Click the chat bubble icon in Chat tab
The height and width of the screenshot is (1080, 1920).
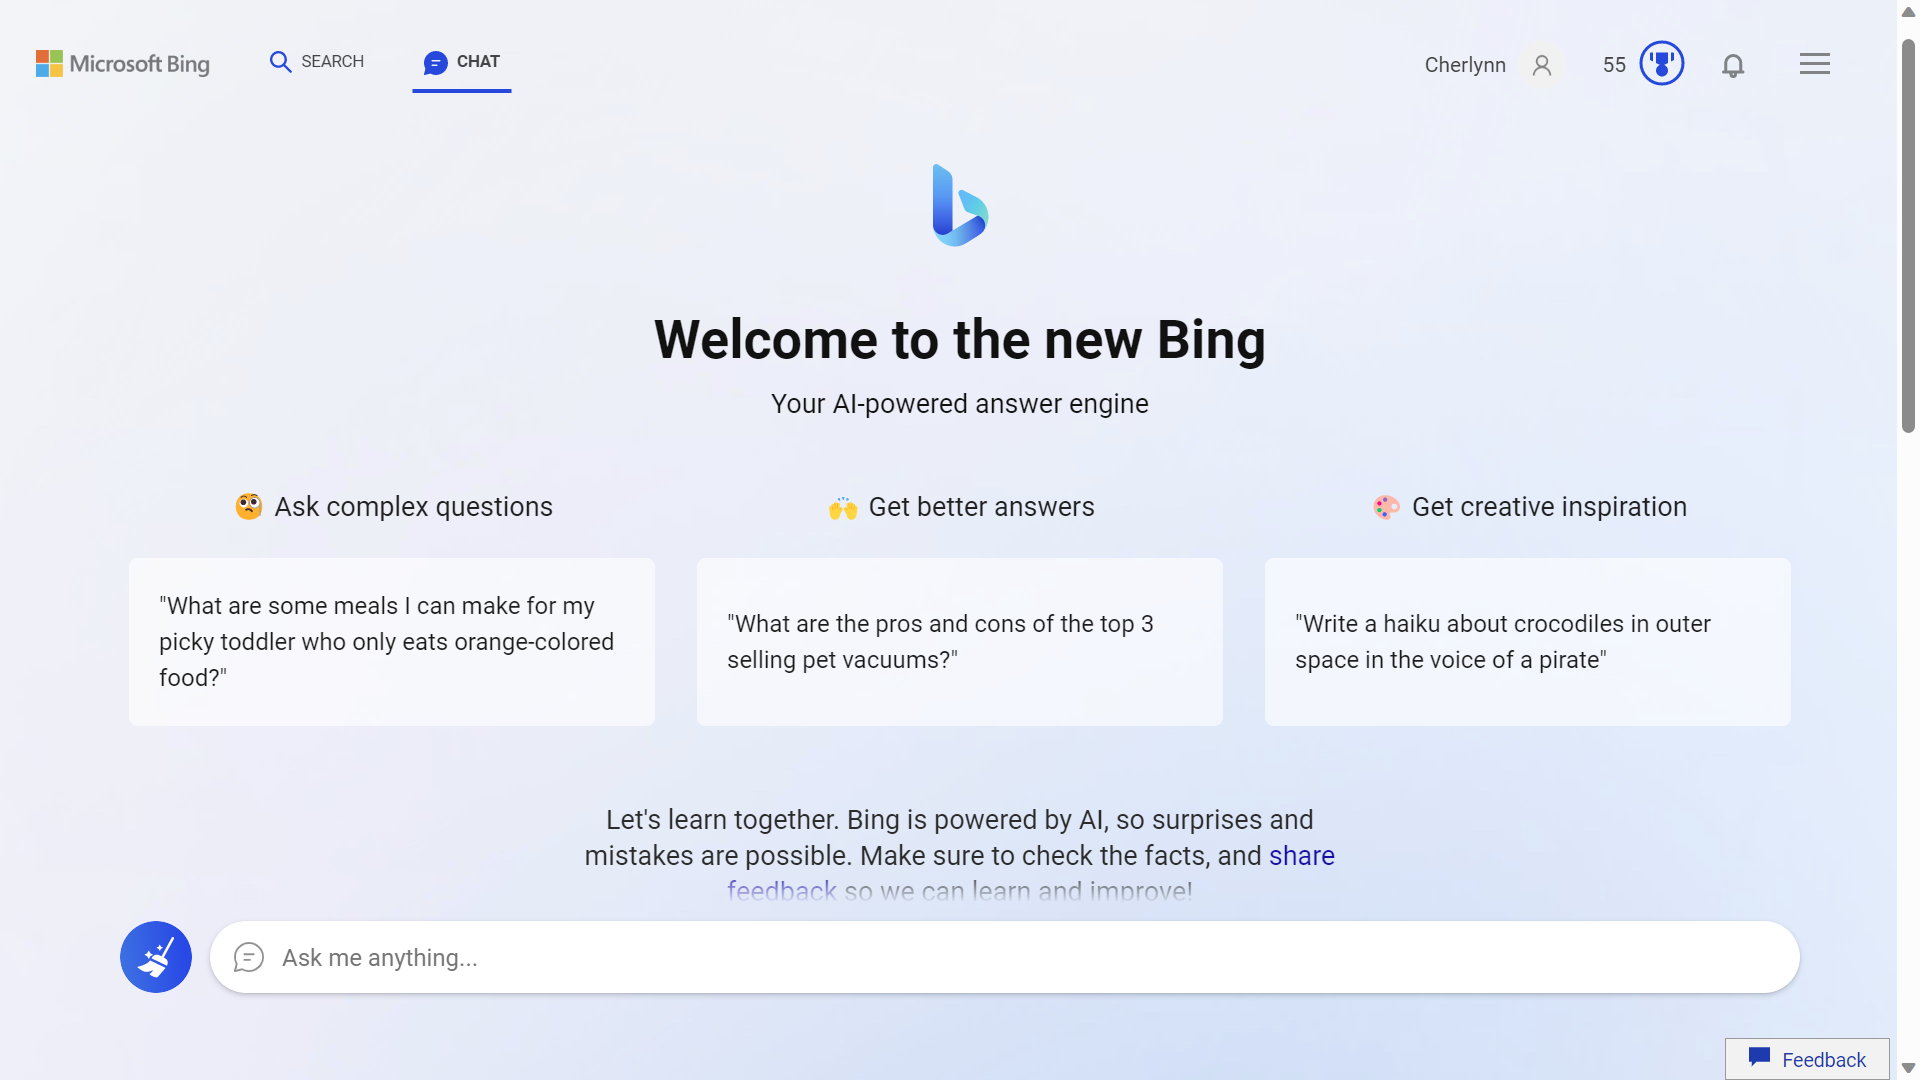pos(435,61)
